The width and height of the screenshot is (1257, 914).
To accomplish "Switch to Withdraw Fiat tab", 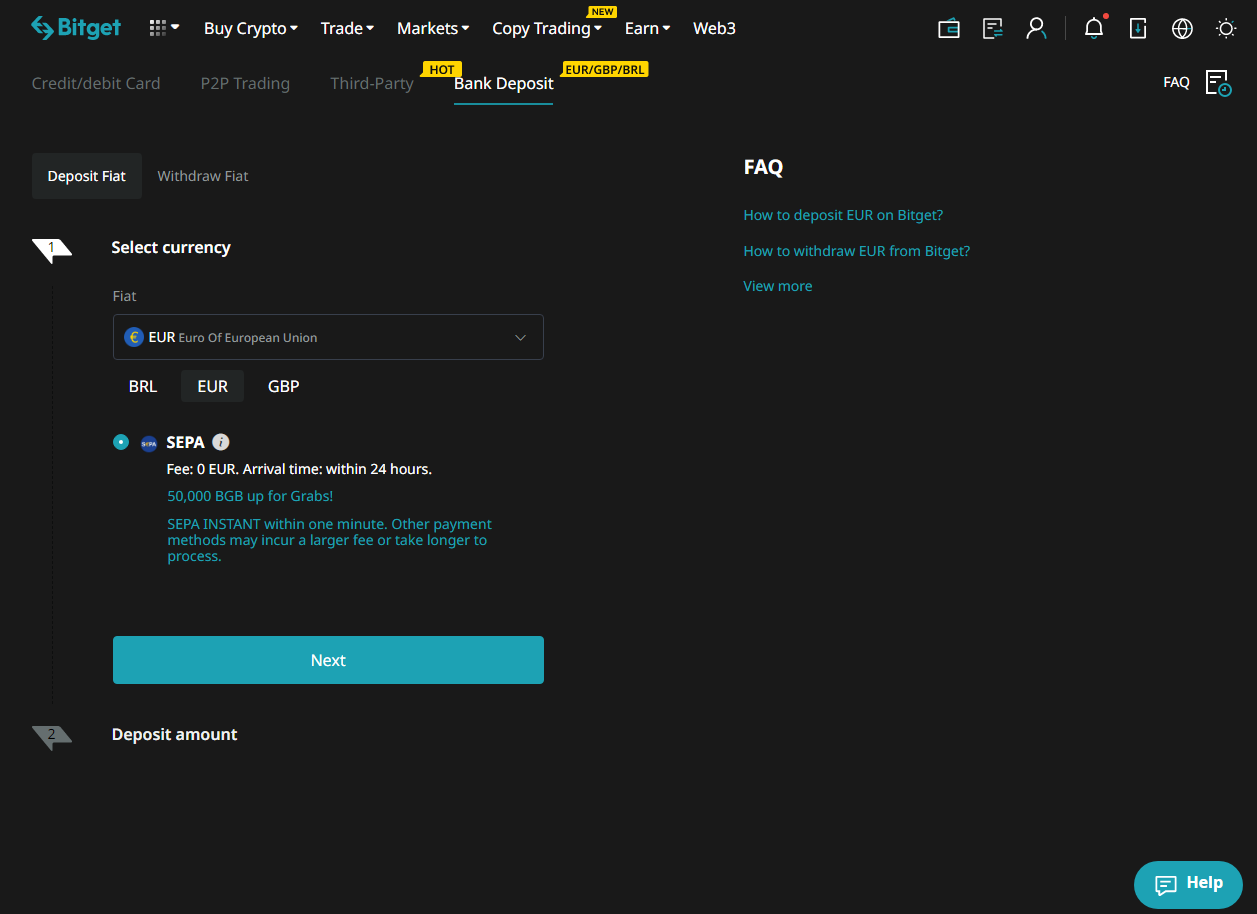I will (x=203, y=176).
